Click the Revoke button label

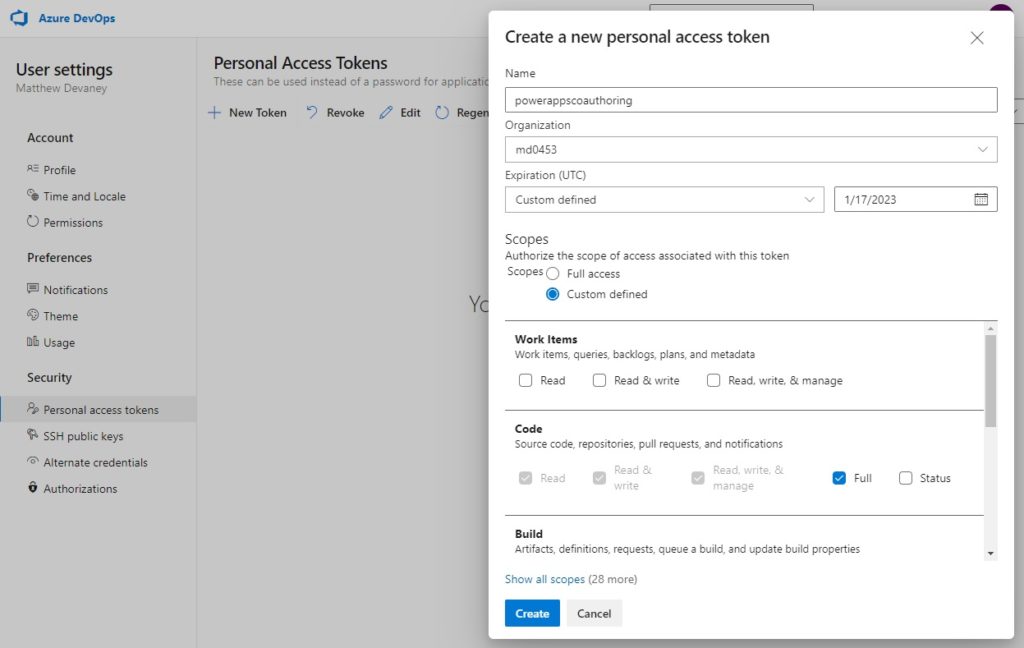(345, 112)
